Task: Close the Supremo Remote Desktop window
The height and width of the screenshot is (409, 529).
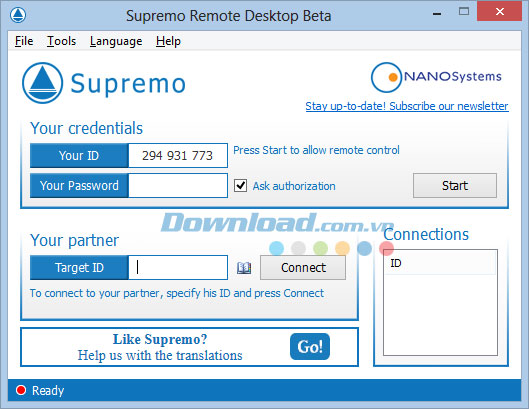Action: click(x=500, y=11)
